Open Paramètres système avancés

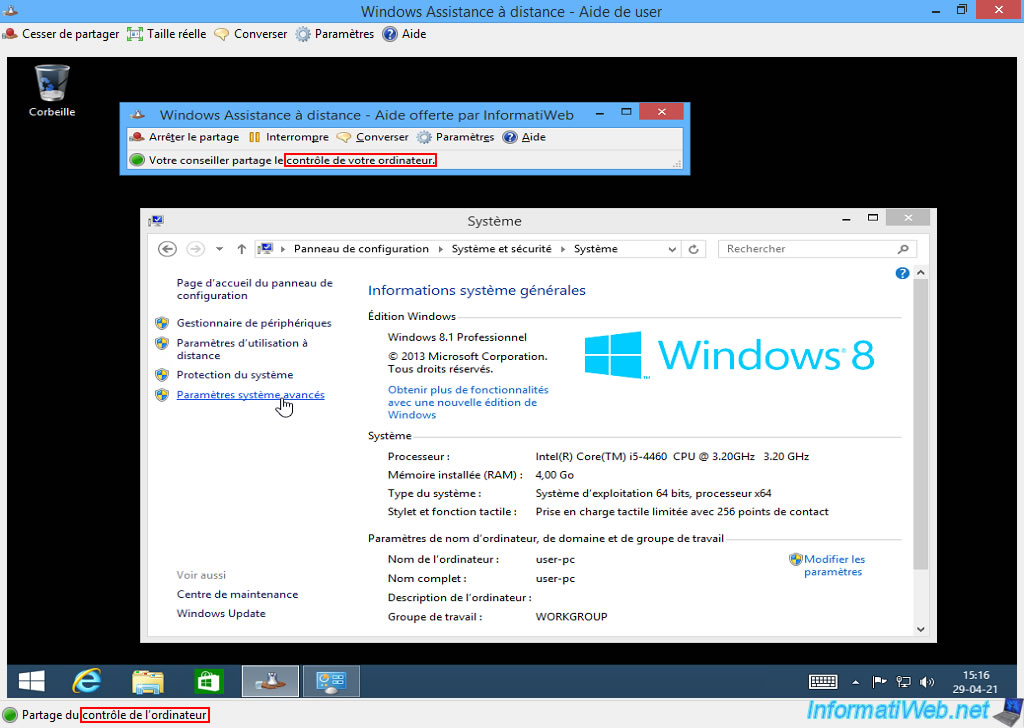pos(251,395)
